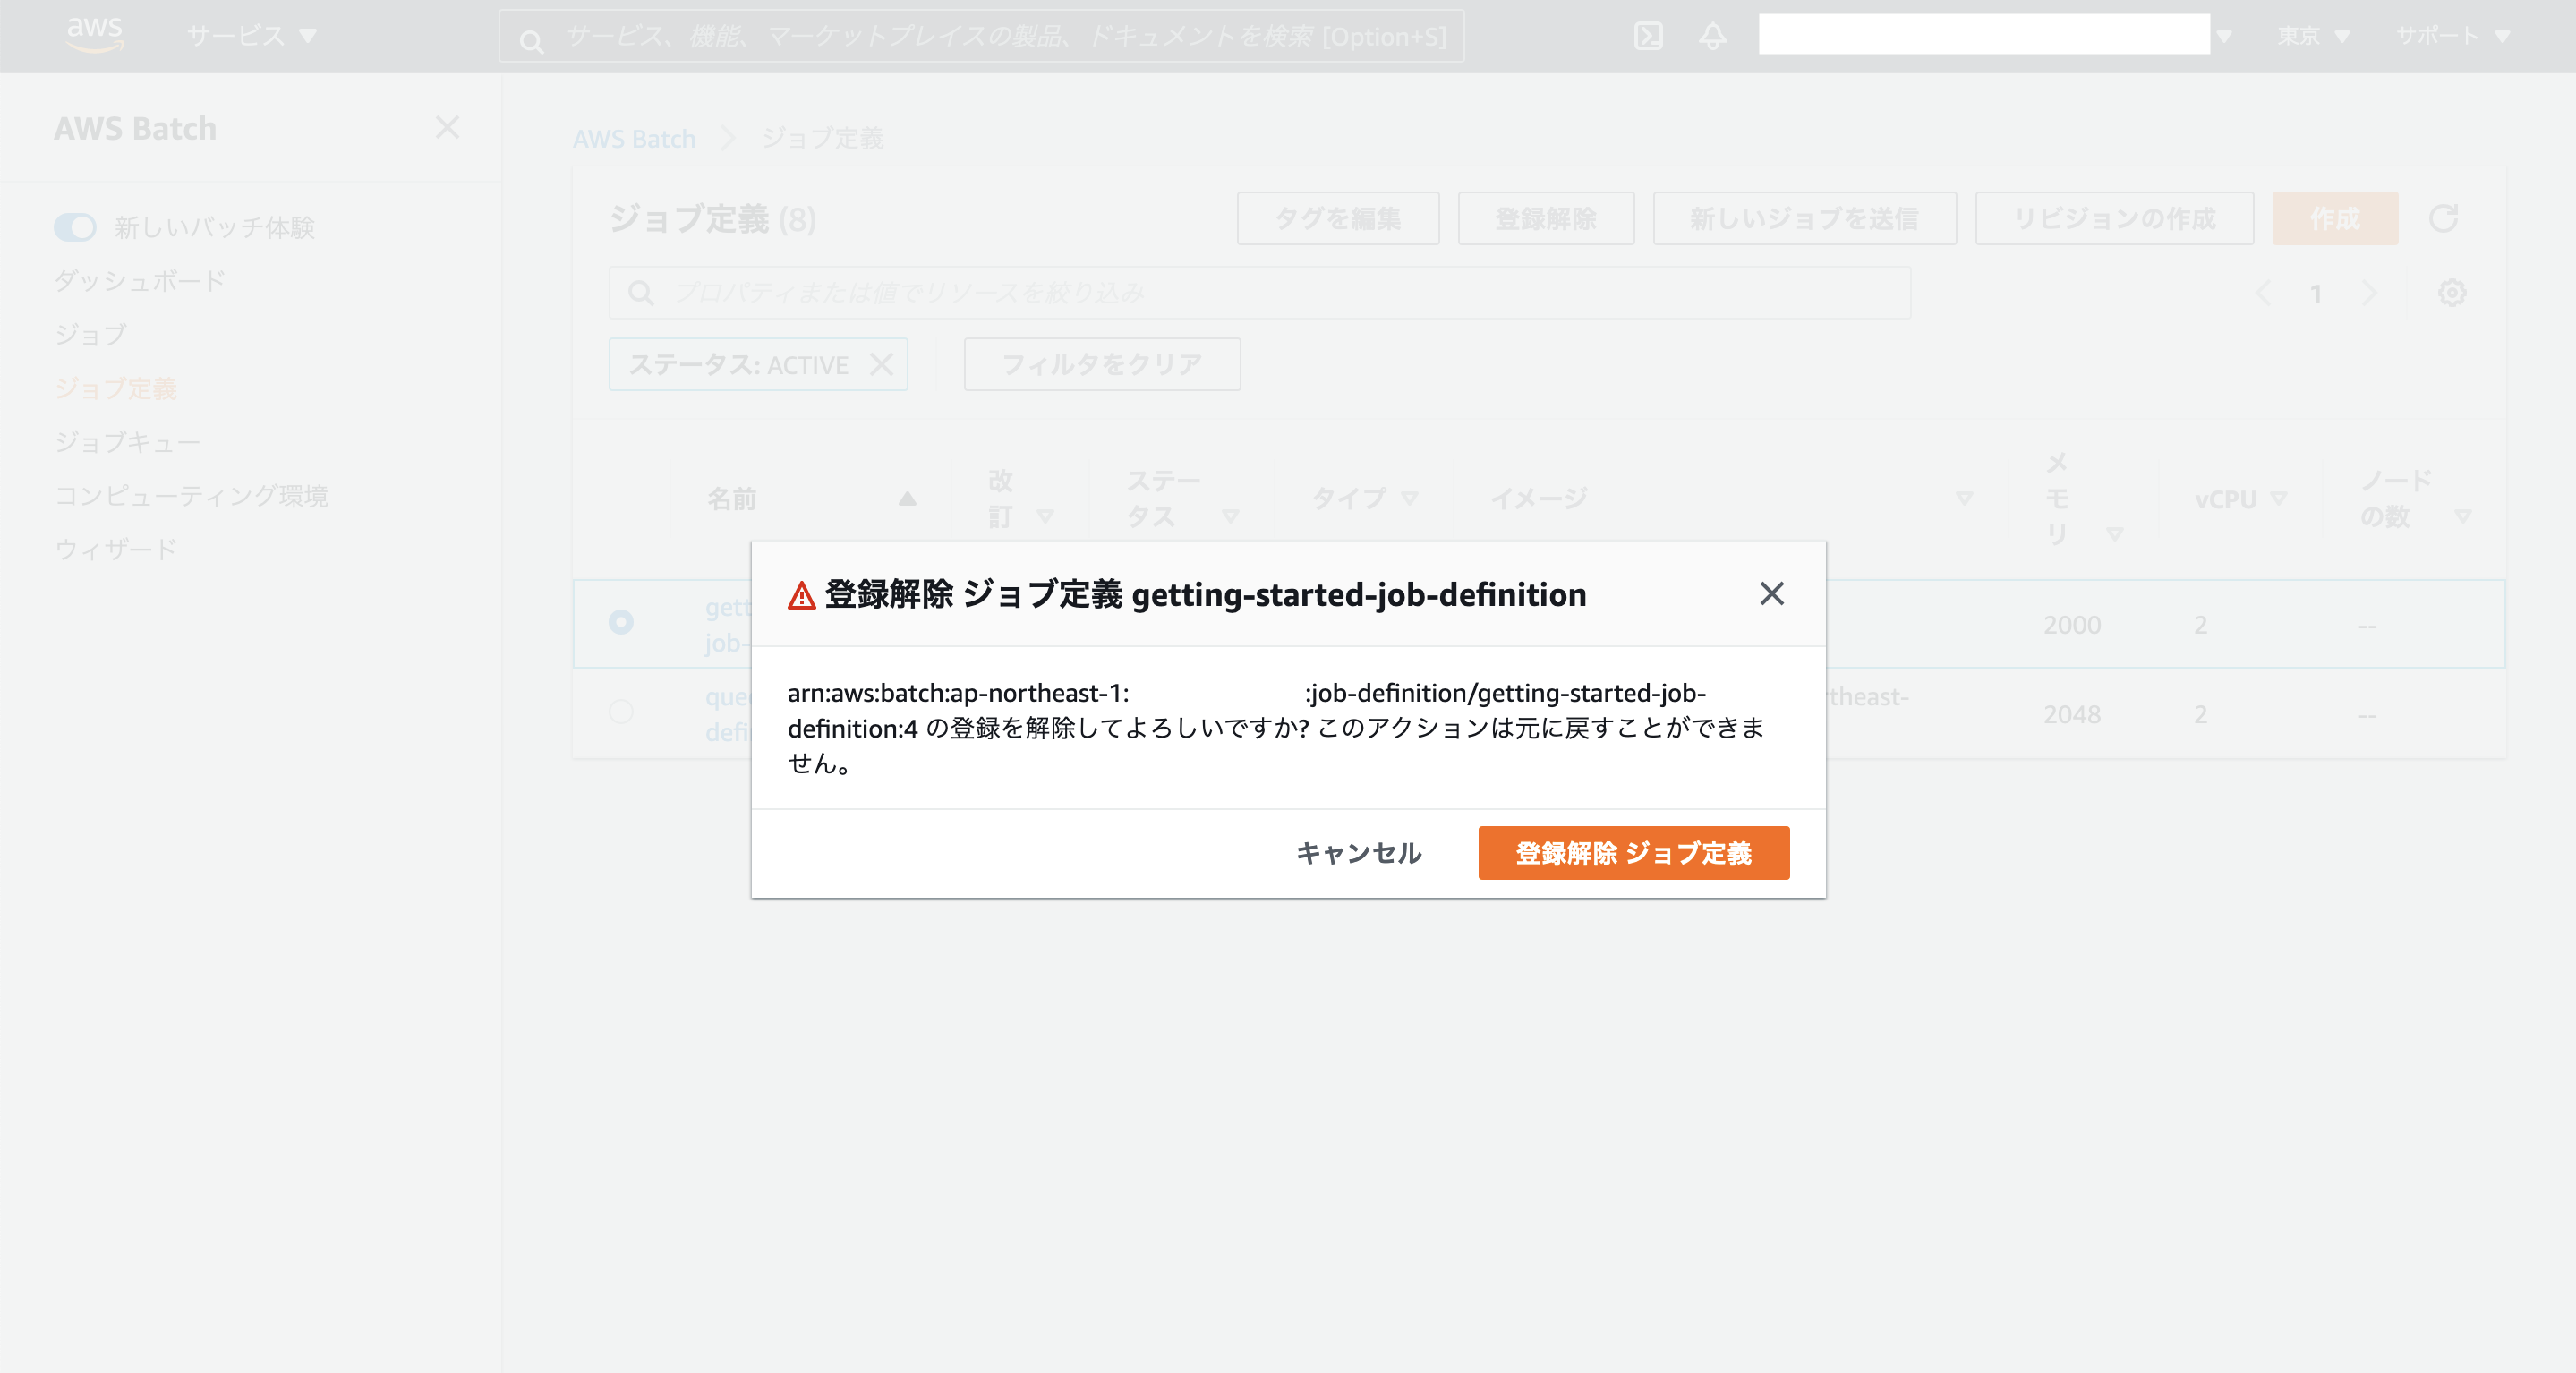Refresh the job definitions list
Viewport: 2576px width, 1373px height.
[x=2444, y=219]
